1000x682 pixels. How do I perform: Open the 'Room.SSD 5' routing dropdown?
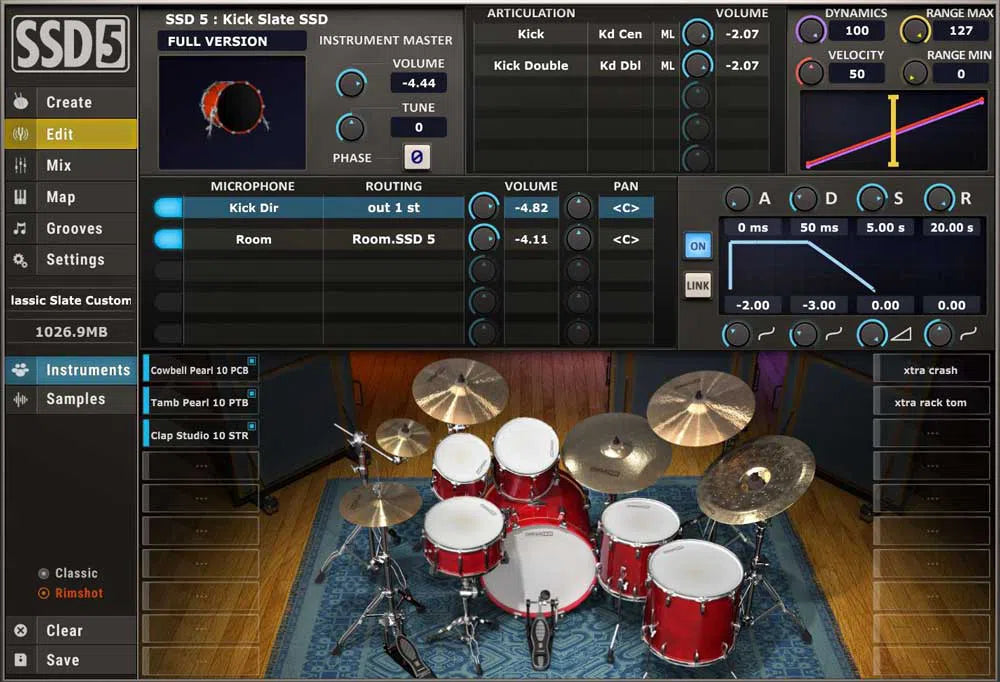392,239
